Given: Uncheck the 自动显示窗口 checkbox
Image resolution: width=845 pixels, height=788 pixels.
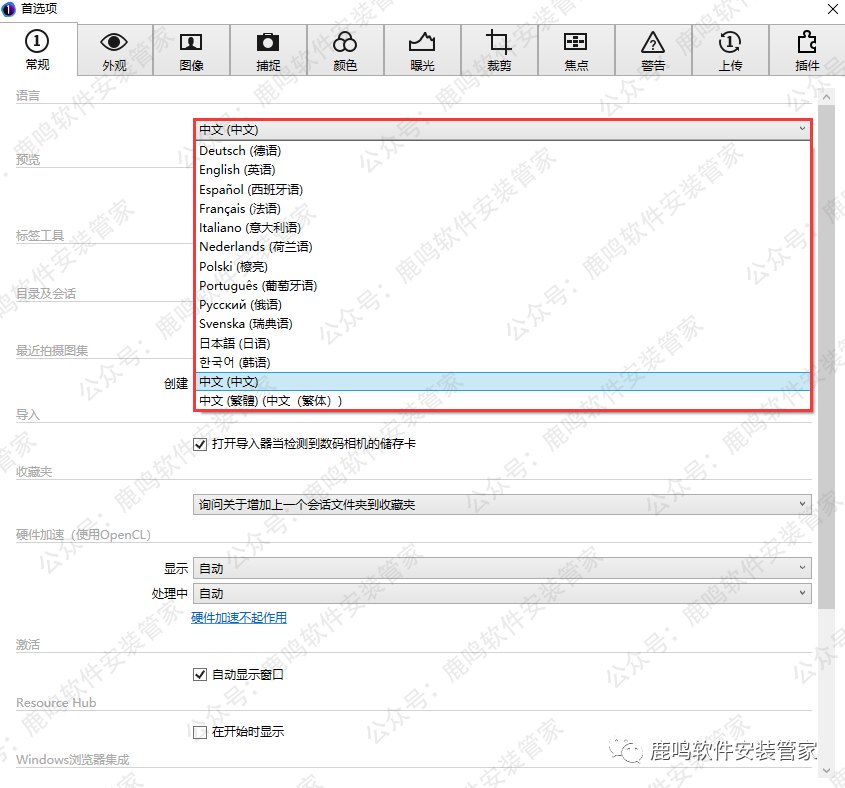Looking at the screenshot, I should (x=200, y=675).
